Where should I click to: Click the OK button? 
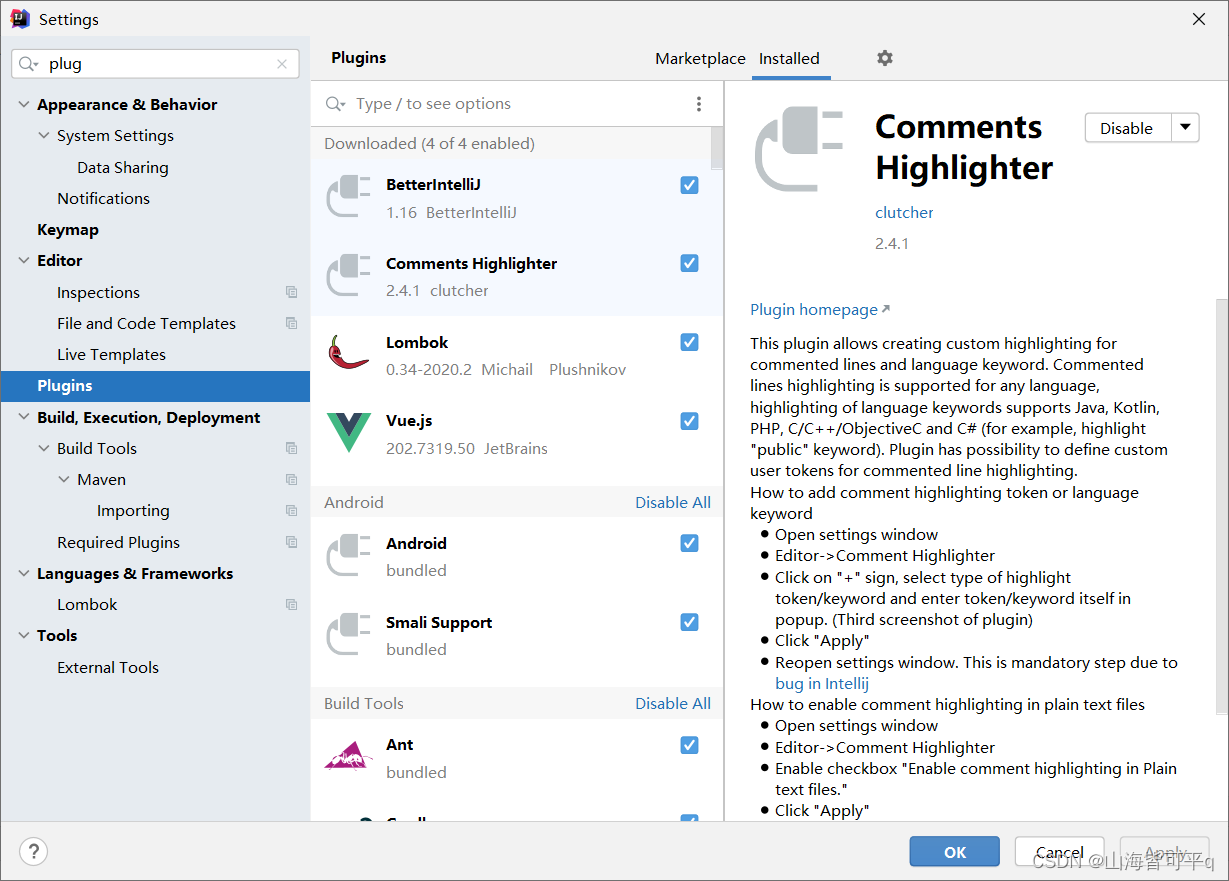[x=954, y=852]
